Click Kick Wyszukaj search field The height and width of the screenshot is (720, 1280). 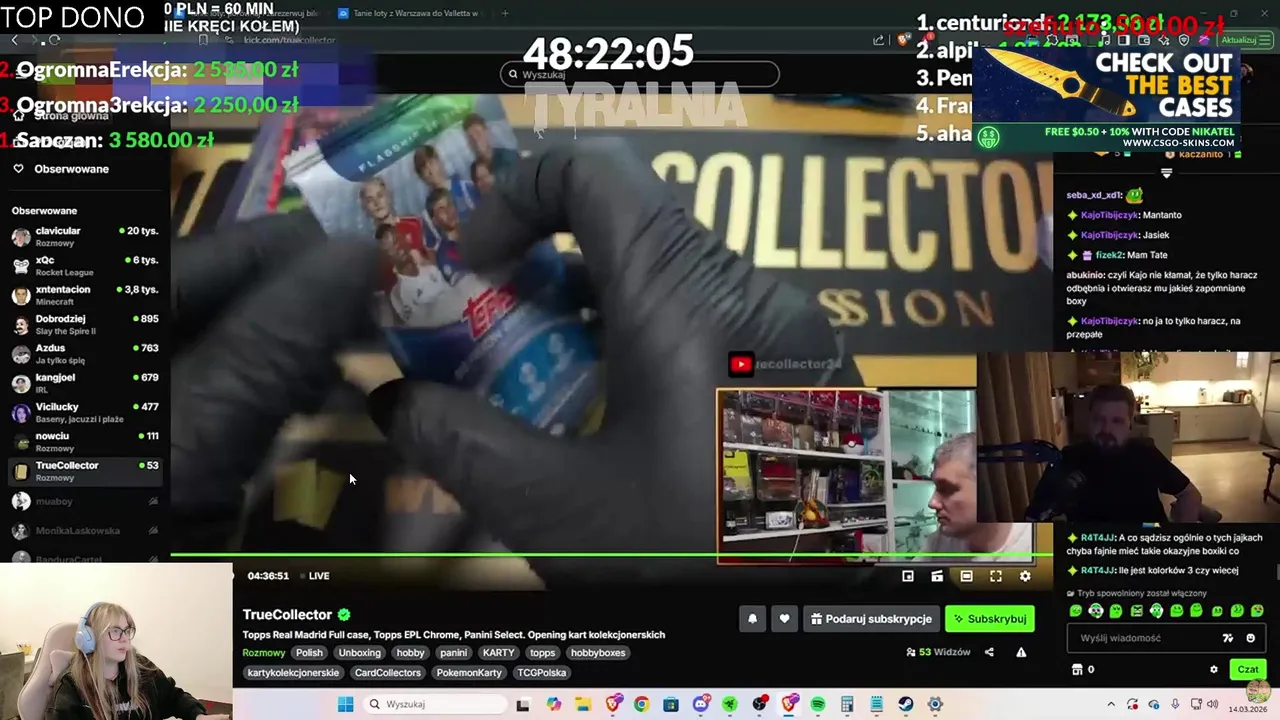click(640, 74)
